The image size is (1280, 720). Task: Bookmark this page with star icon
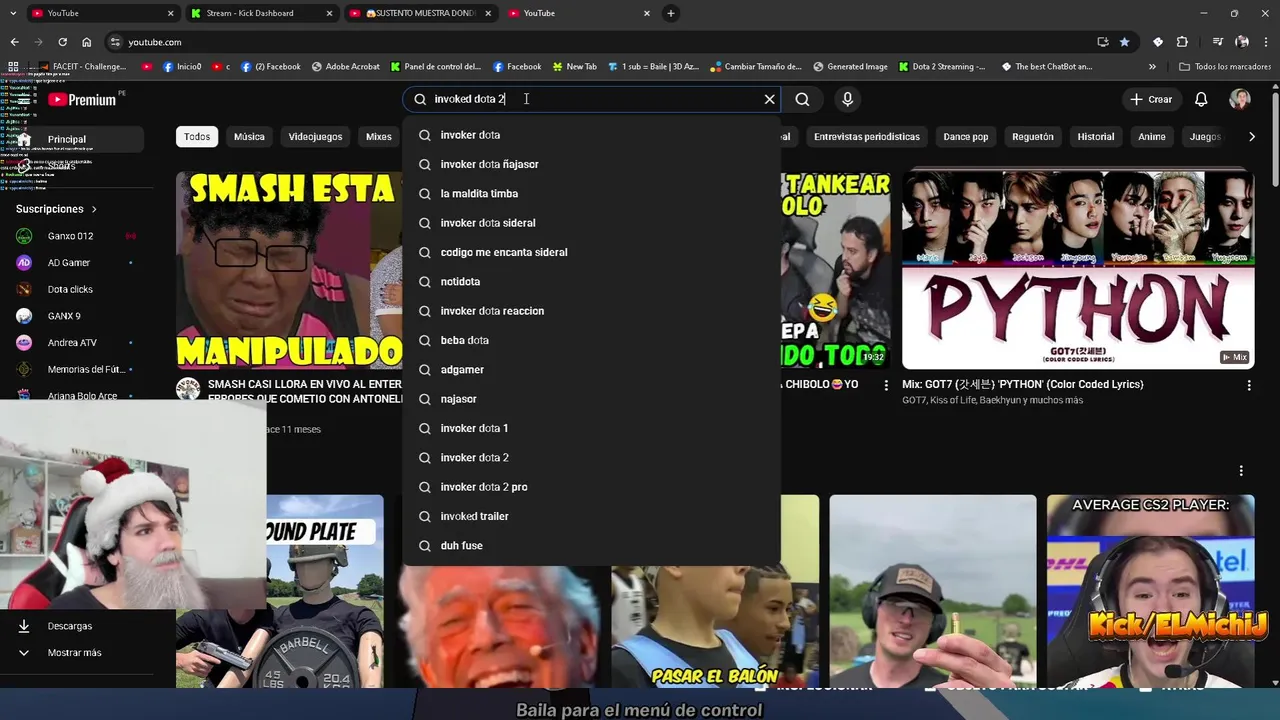tap(1125, 42)
